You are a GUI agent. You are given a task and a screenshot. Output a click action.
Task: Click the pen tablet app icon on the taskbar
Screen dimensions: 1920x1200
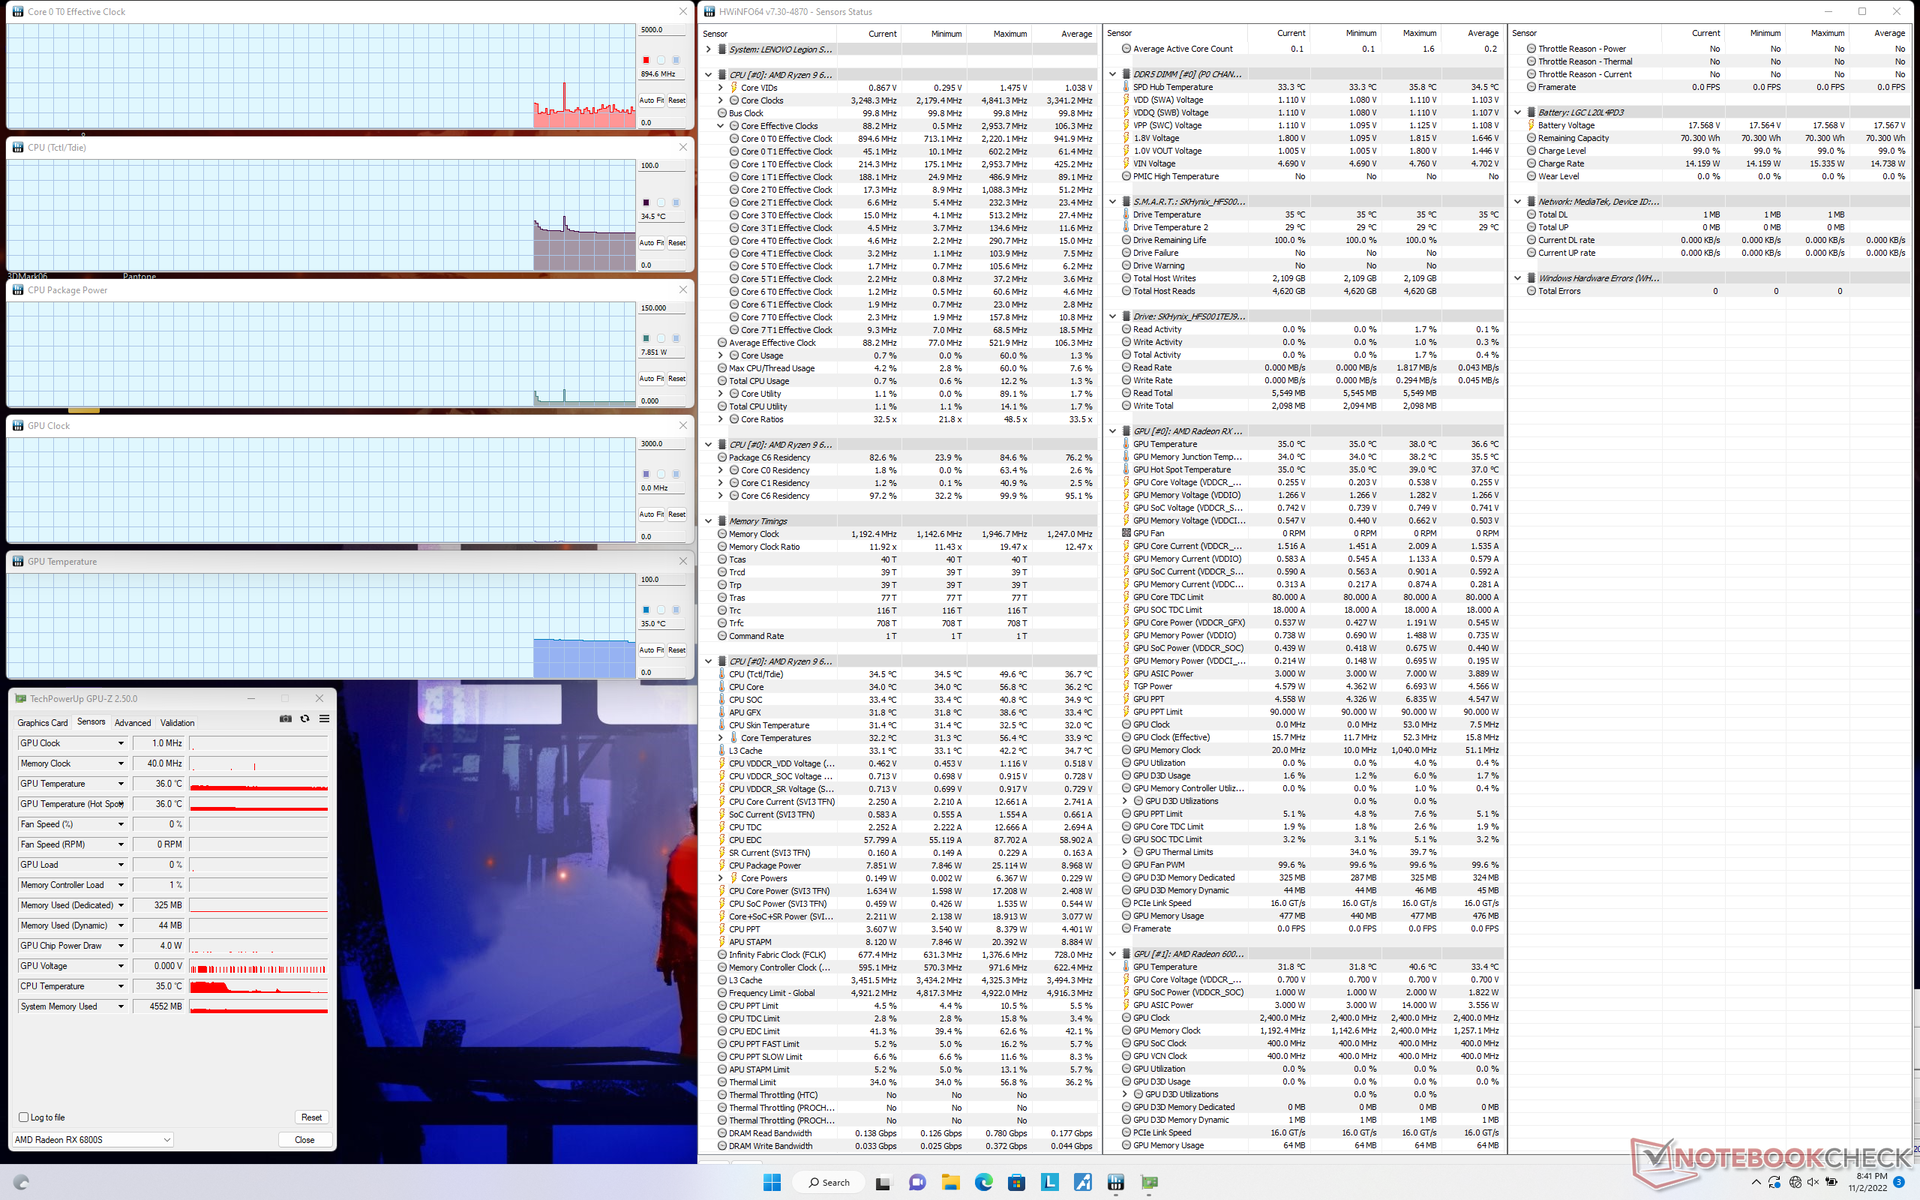[x=1083, y=1182]
